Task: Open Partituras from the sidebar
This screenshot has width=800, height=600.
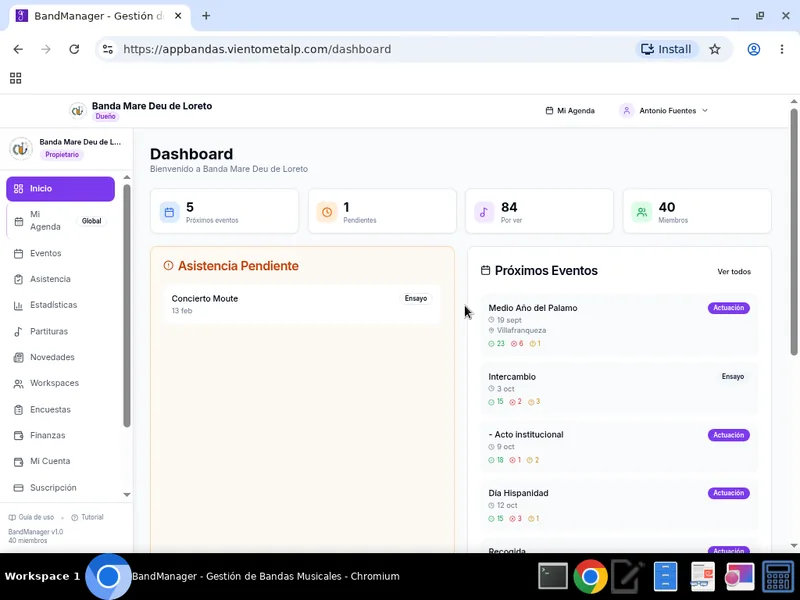Action: tap(60, 331)
